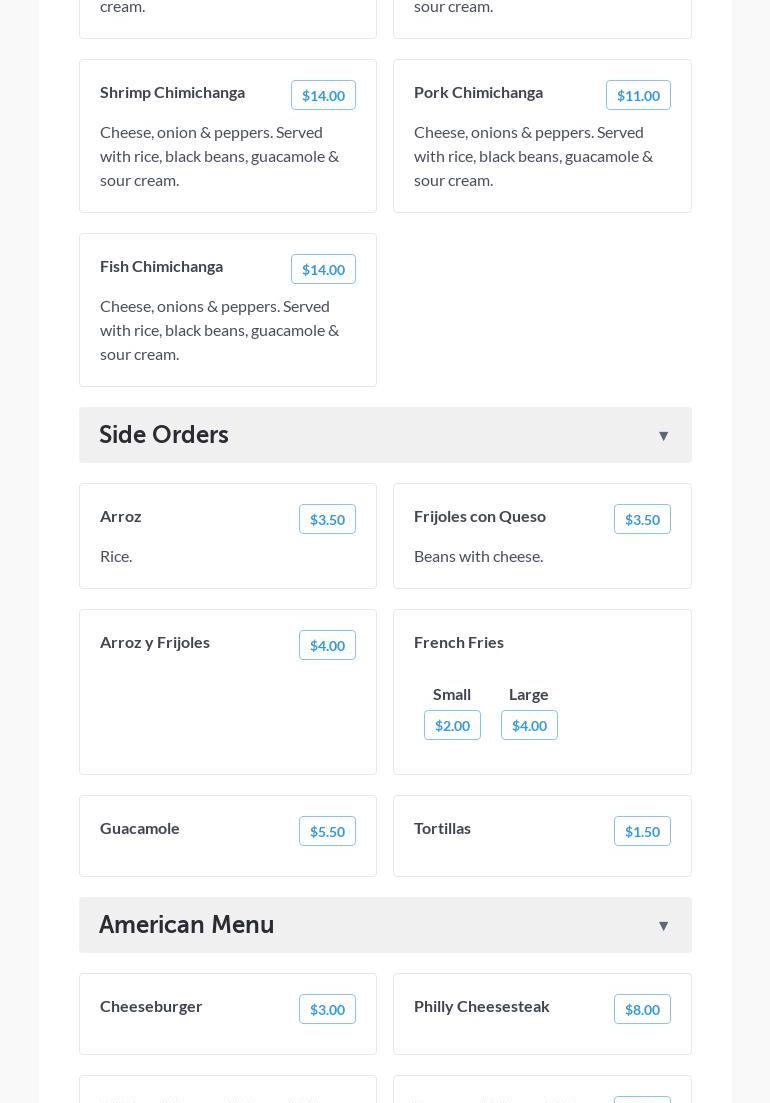Click the Tortillas $1.50 price button

(642, 832)
